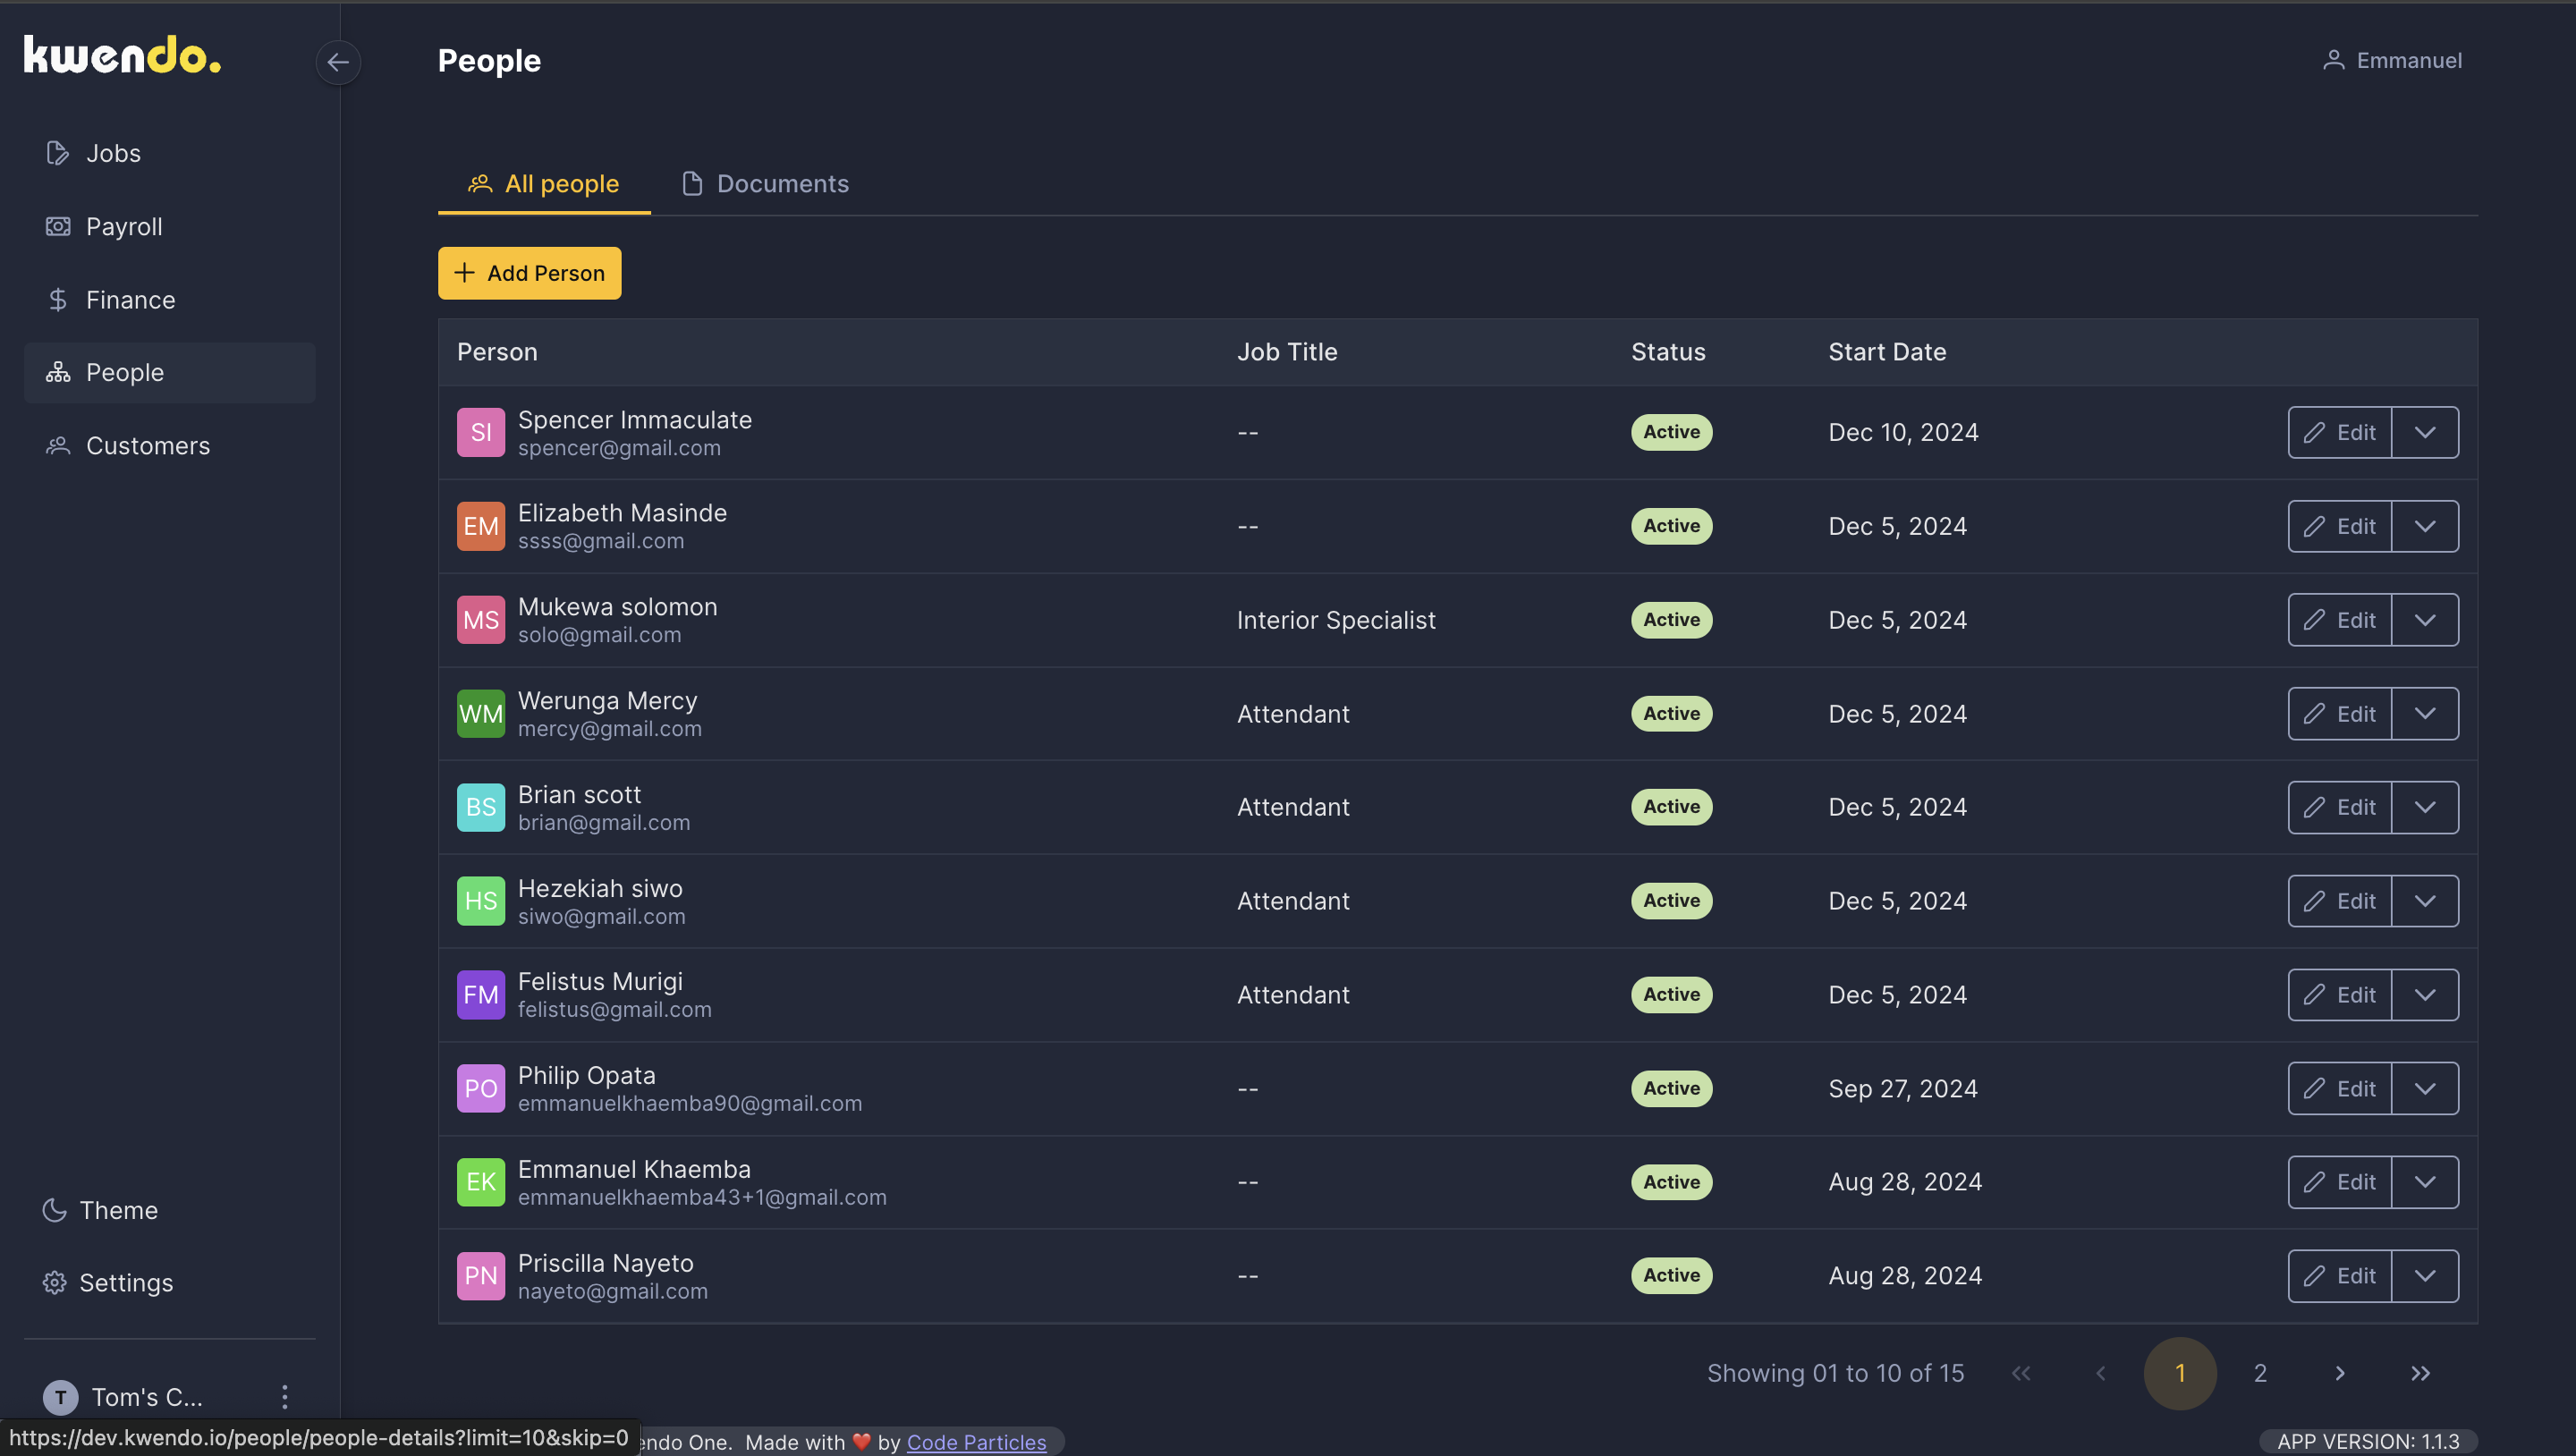
Task: Switch to All people tab
Action: click(544, 184)
